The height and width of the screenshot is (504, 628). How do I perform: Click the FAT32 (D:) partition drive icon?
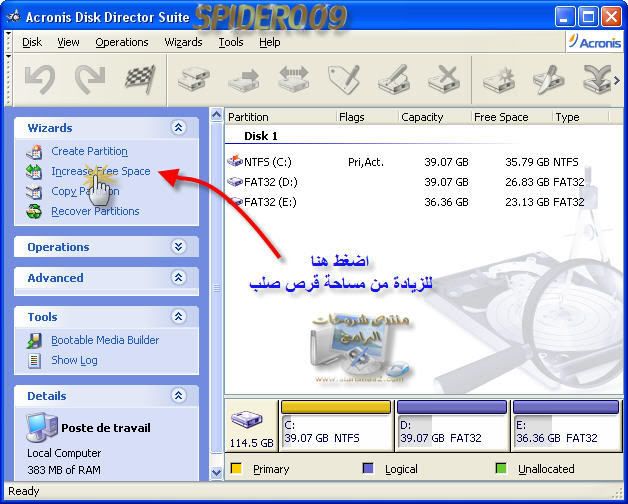pyautogui.click(x=235, y=182)
